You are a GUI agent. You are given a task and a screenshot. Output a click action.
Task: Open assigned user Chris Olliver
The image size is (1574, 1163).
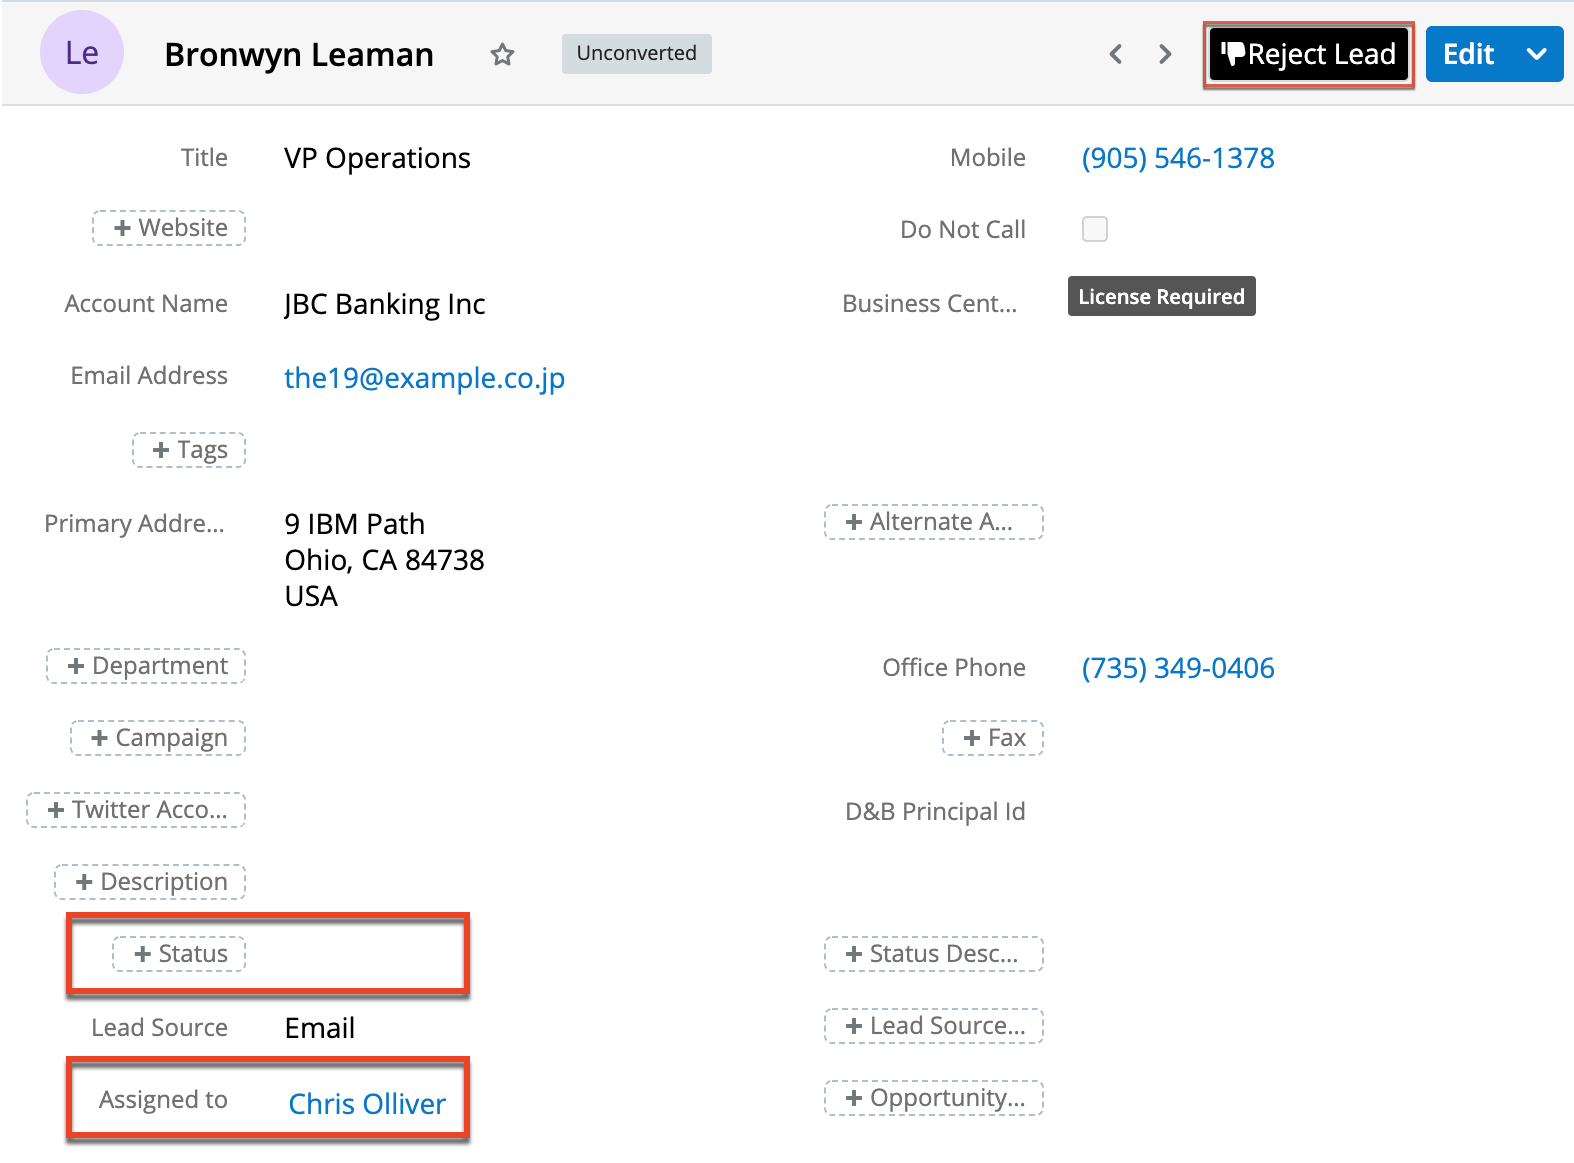coord(367,1103)
